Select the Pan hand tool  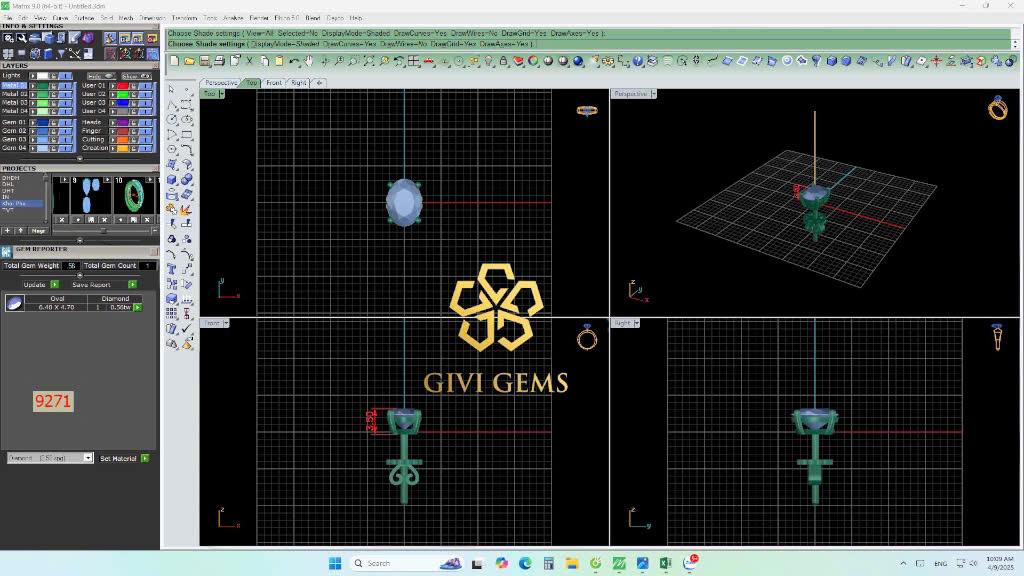tap(309, 61)
